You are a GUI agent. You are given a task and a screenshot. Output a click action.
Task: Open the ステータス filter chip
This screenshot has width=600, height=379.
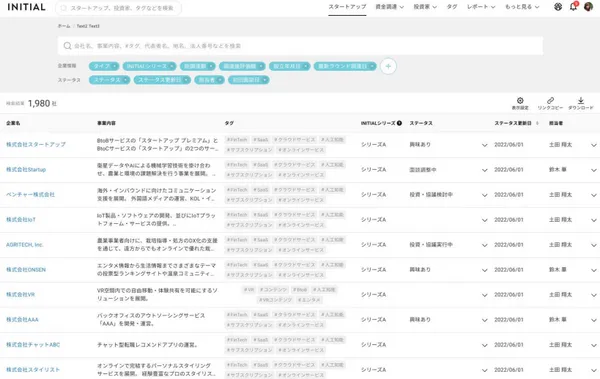109,80
